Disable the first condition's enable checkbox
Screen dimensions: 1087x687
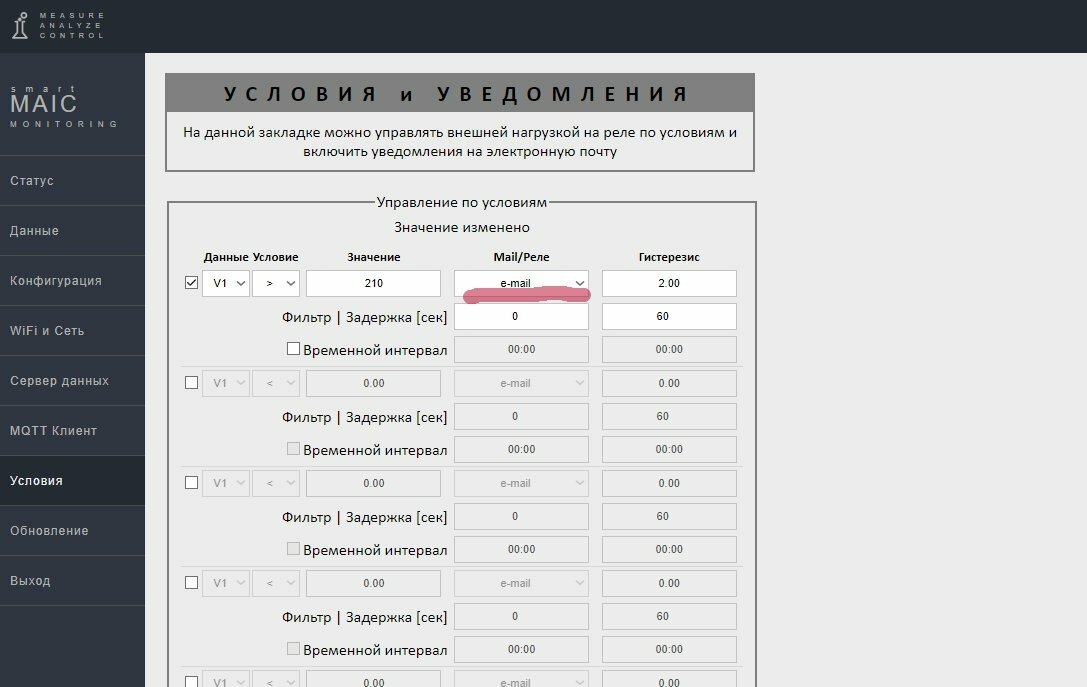click(191, 283)
